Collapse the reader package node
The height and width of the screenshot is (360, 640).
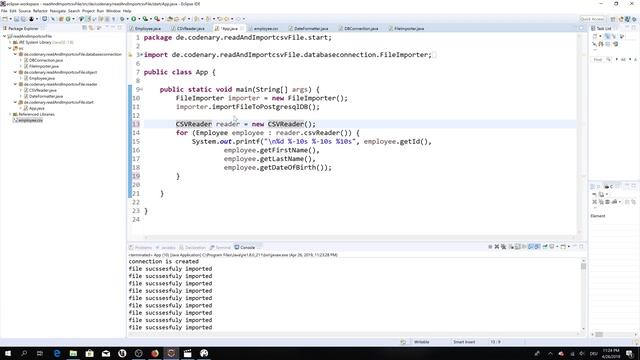16,84
